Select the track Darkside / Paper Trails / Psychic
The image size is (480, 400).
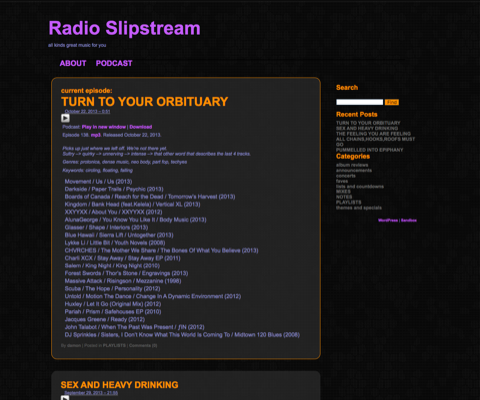(114, 189)
